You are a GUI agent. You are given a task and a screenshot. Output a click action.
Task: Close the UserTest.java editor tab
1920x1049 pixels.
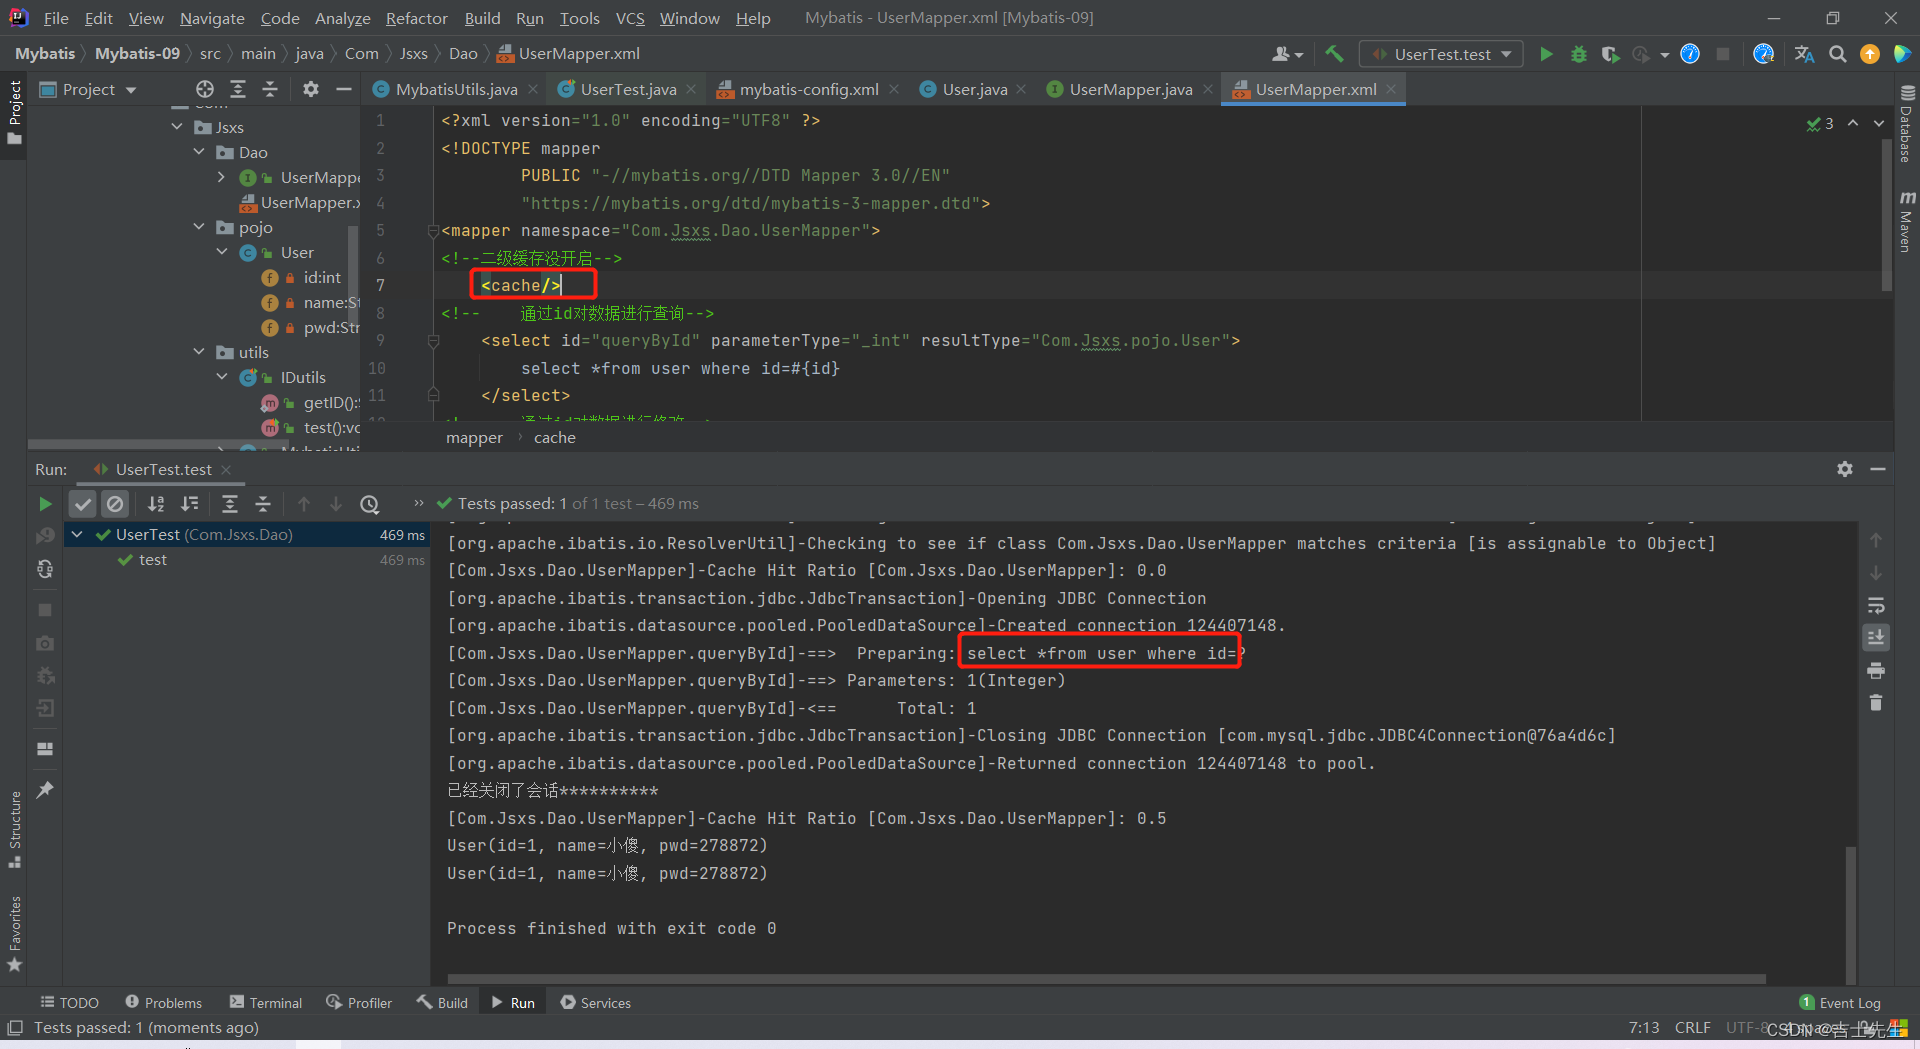(x=691, y=89)
